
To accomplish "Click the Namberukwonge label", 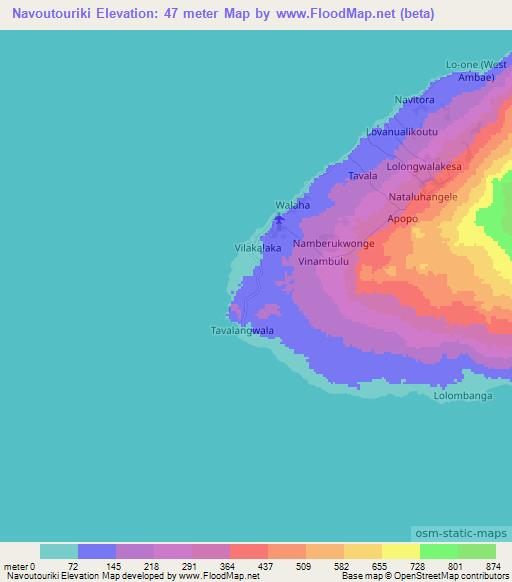I will tap(334, 244).
